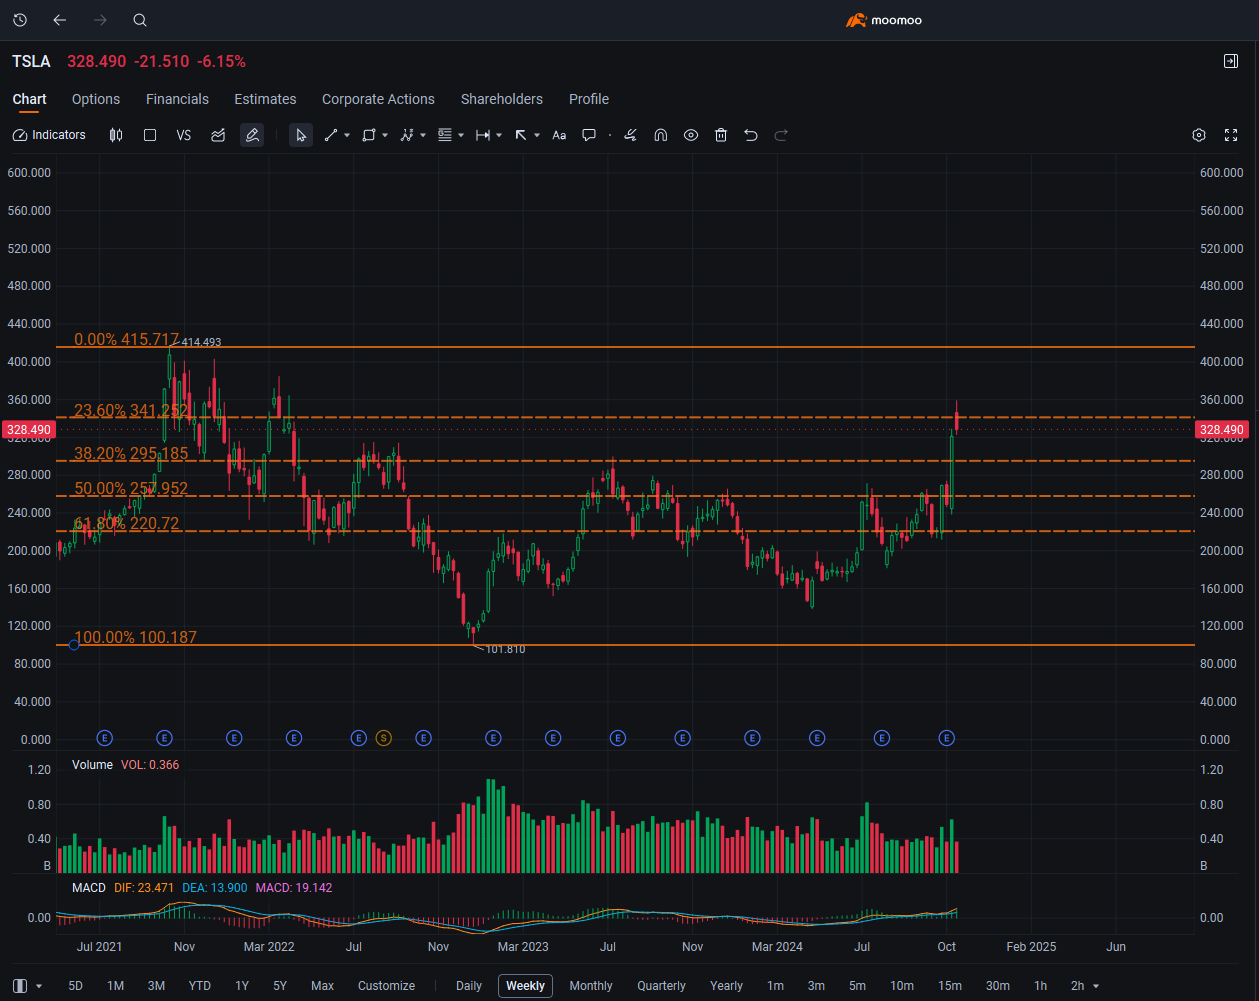Image resolution: width=1259 pixels, height=1001 pixels.
Task: Select the 1h interval
Action: point(1041,986)
